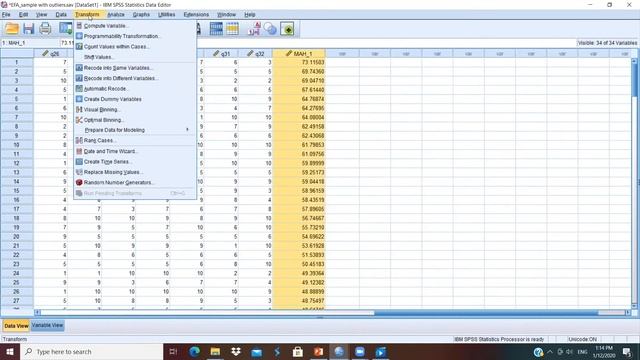Select the q31 column header
This screenshot has height=360, width=640.
point(221,53)
